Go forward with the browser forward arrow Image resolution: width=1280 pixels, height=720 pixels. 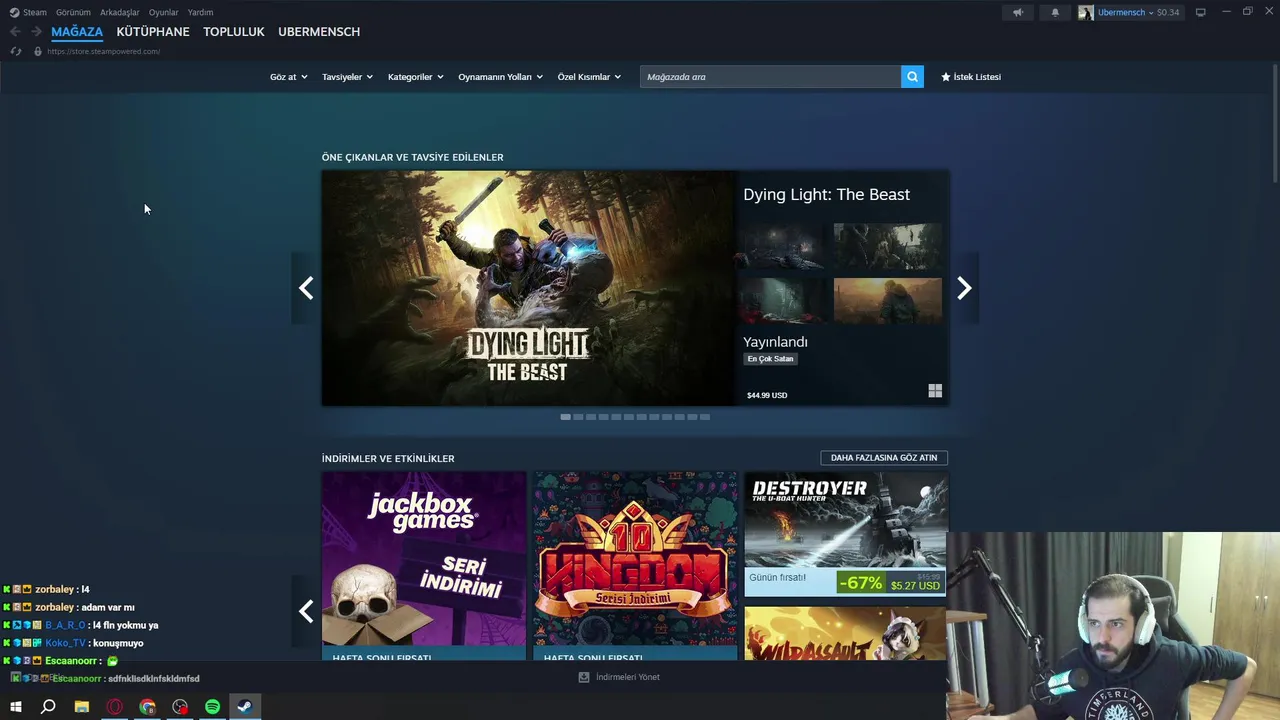point(37,32)
